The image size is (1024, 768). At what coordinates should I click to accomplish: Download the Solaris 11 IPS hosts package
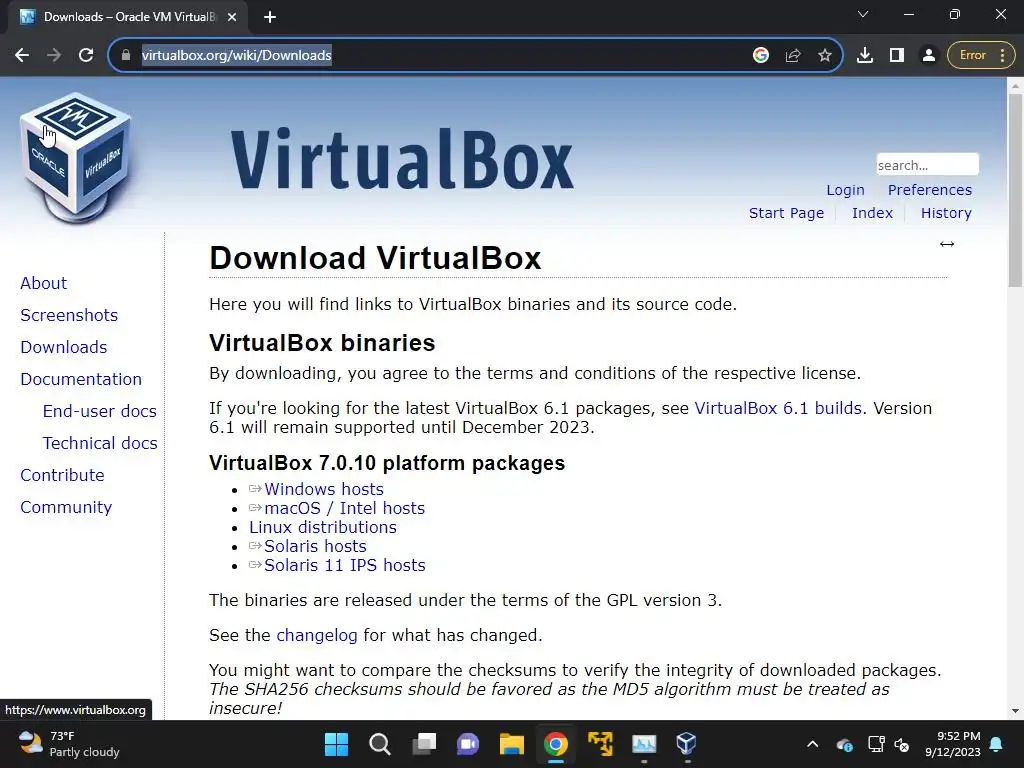click(x=345, y=565)
